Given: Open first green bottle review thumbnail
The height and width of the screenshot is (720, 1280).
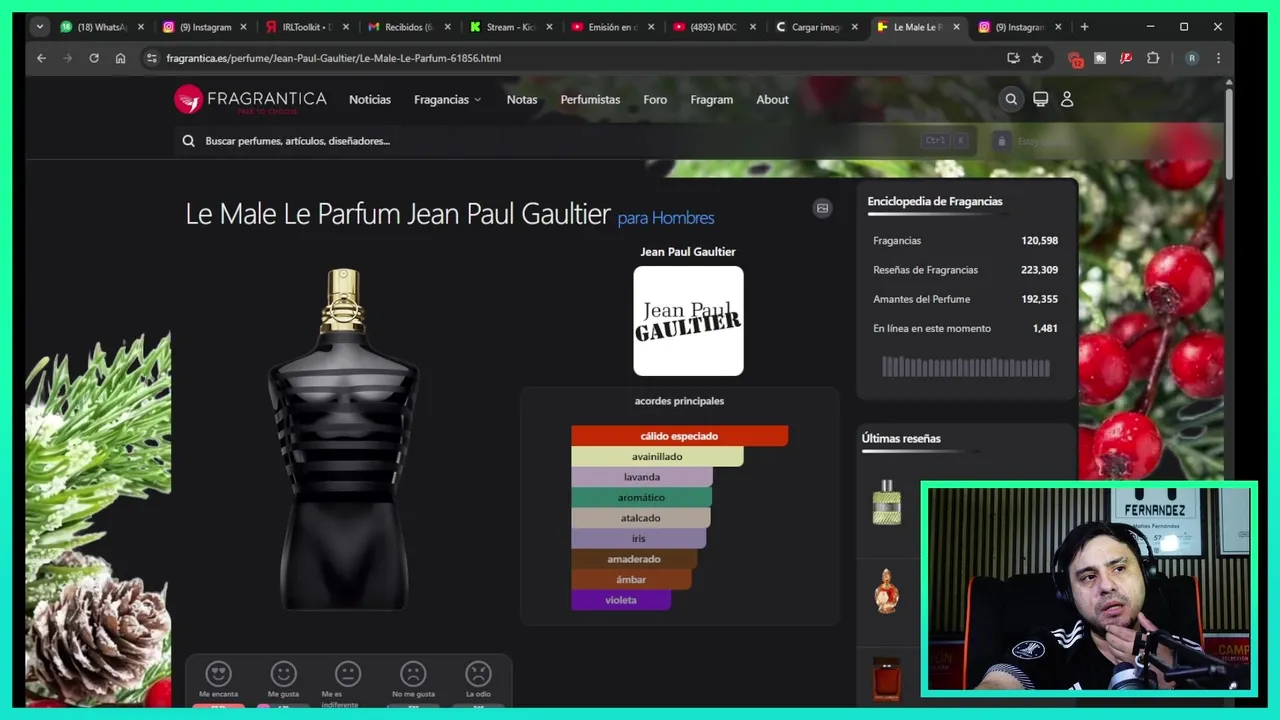Looking at the screenshot, I should pyautogui.click(x=887, y=502).
